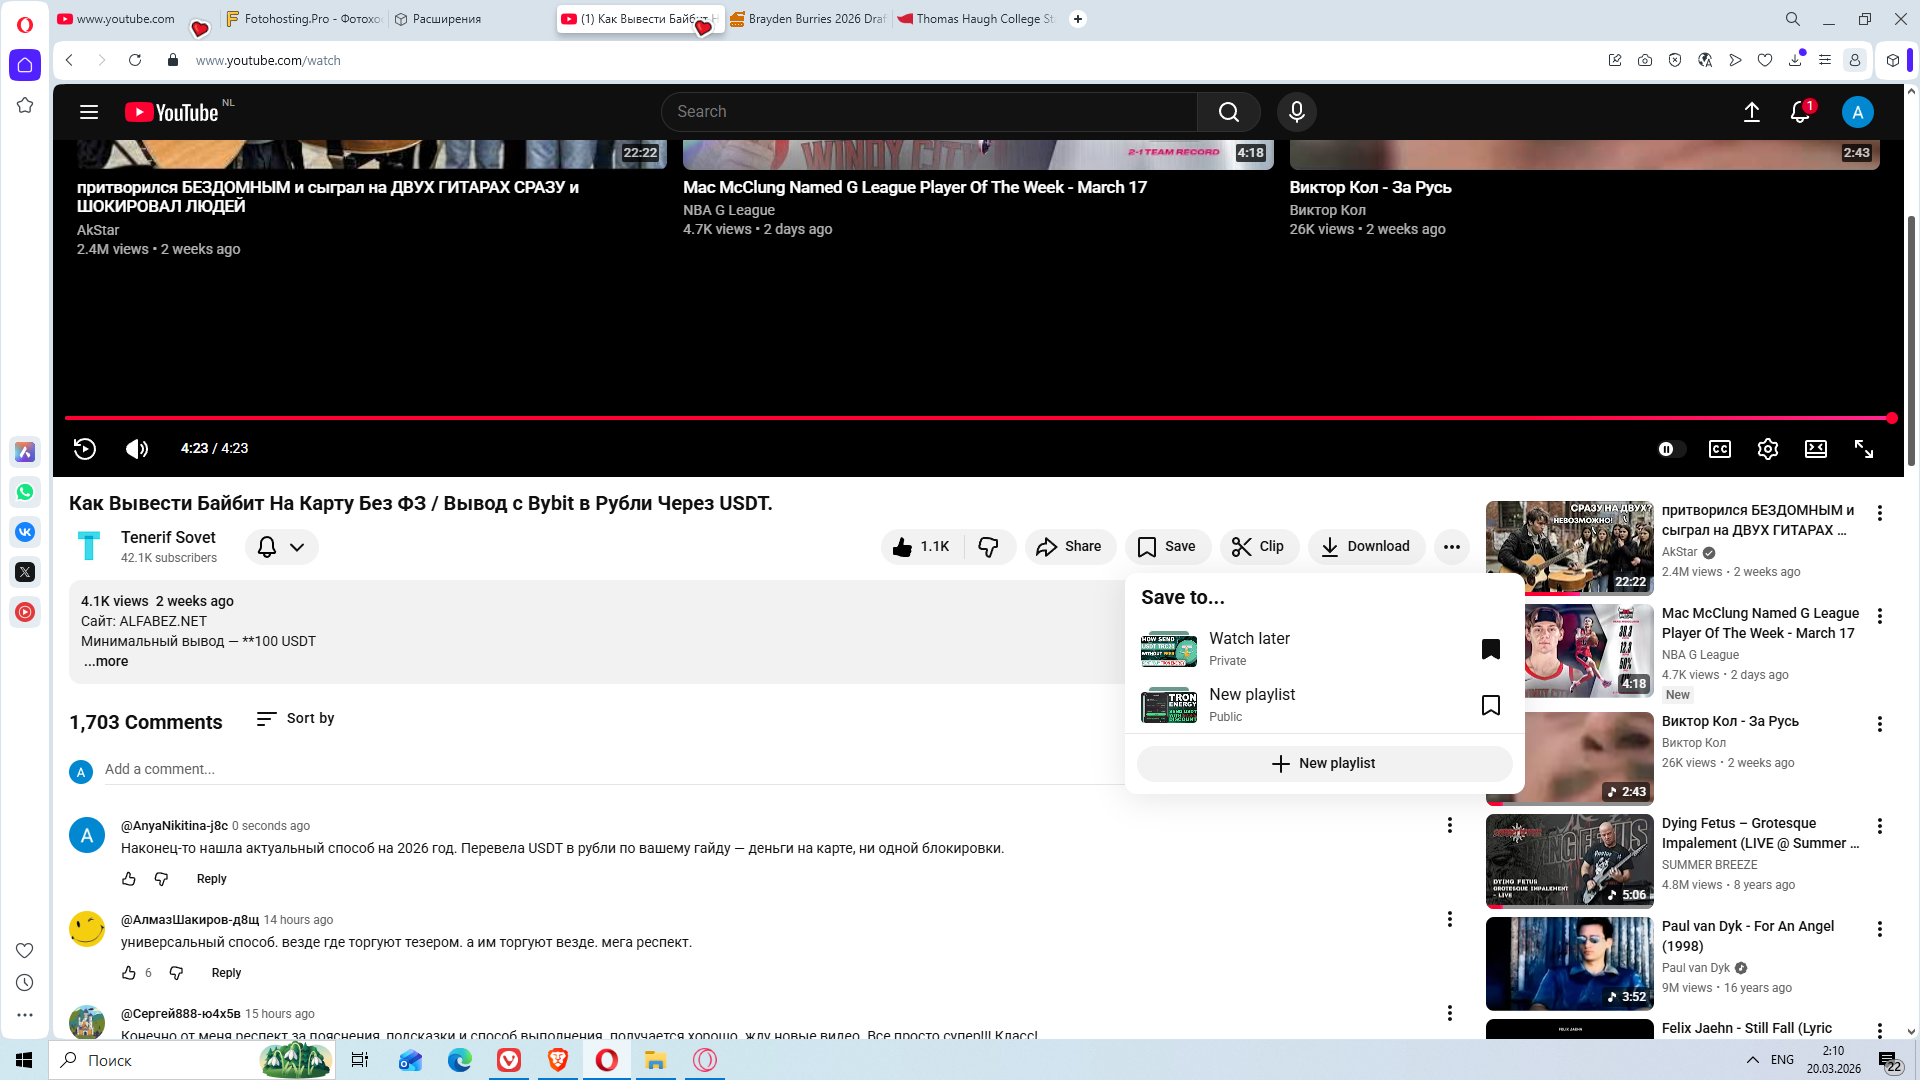Click the replay video button

[85, 449]
